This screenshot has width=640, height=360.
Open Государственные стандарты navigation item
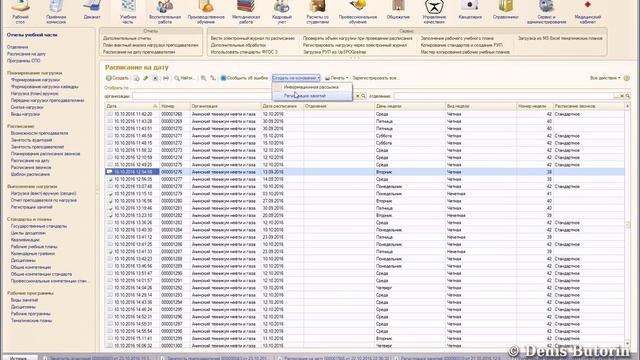[39, 226]
